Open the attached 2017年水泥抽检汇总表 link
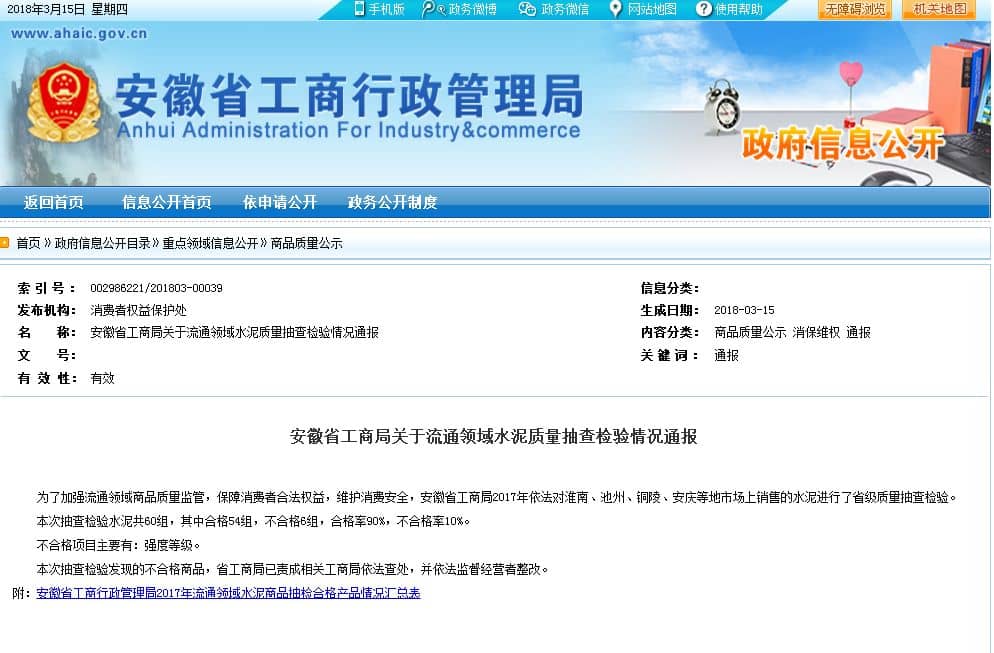The height and width of the screenshot is (653, 994). tap(228, 593)
